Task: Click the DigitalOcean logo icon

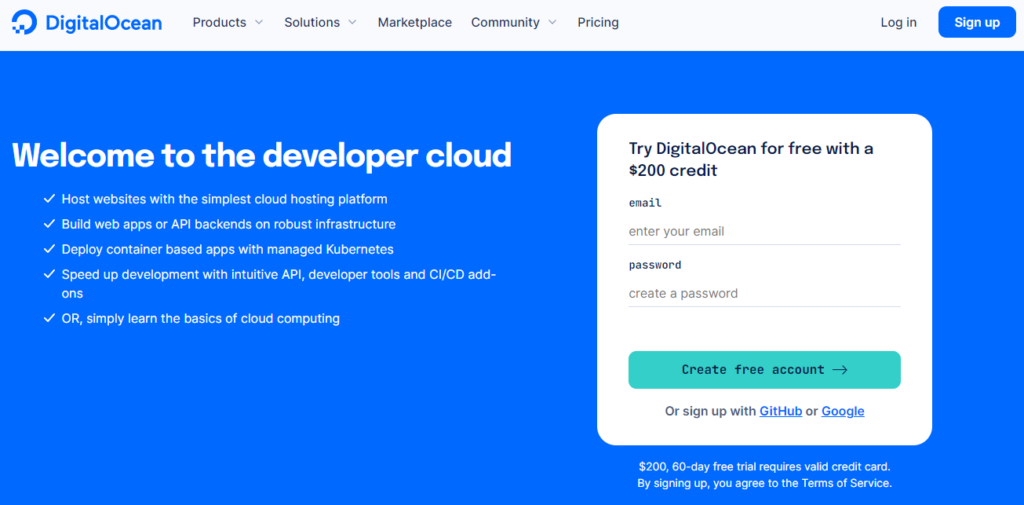Action: pyautogui.click(x=24, y=22)
